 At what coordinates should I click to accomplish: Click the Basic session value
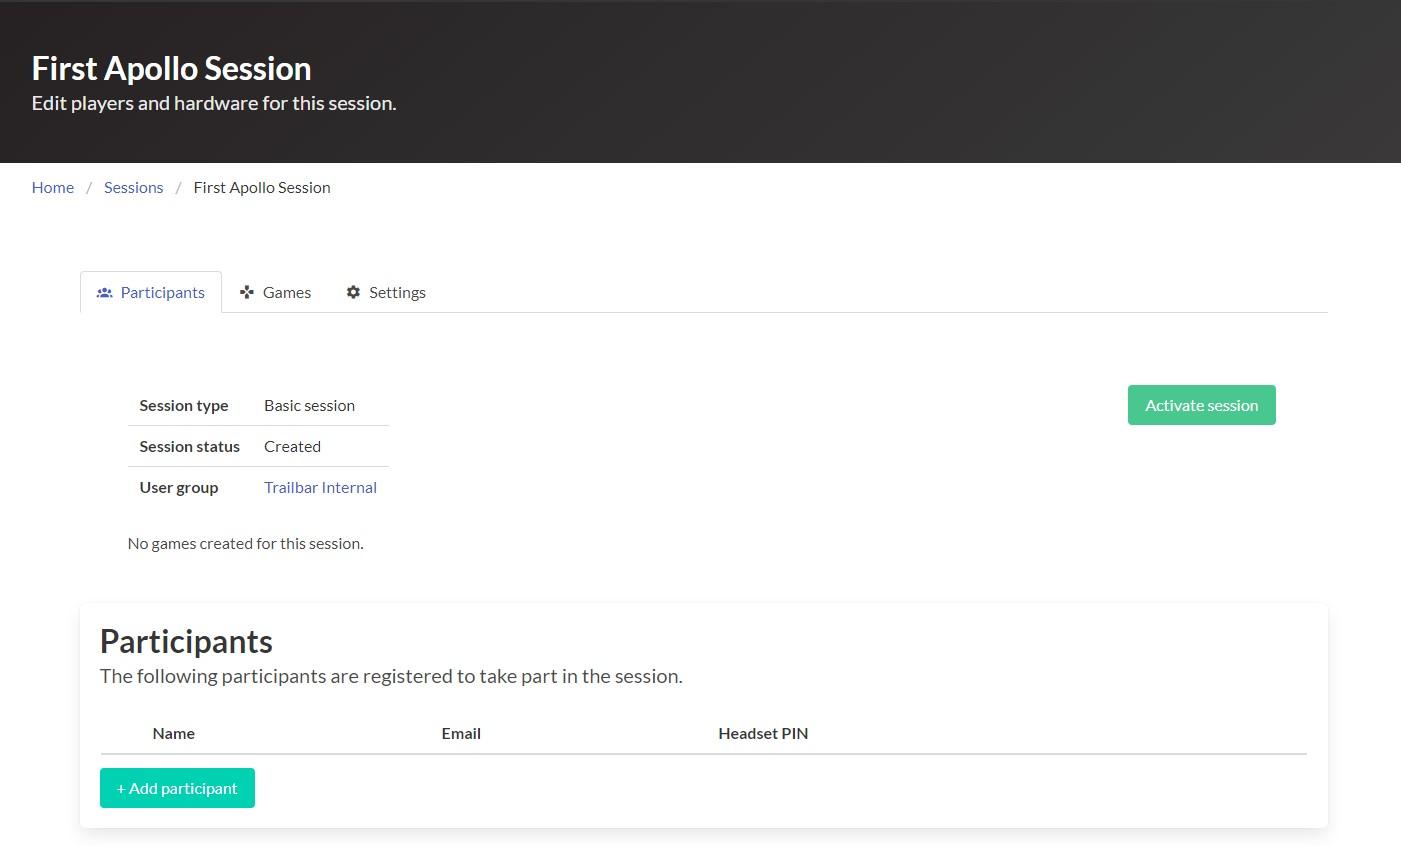(309, 406)
